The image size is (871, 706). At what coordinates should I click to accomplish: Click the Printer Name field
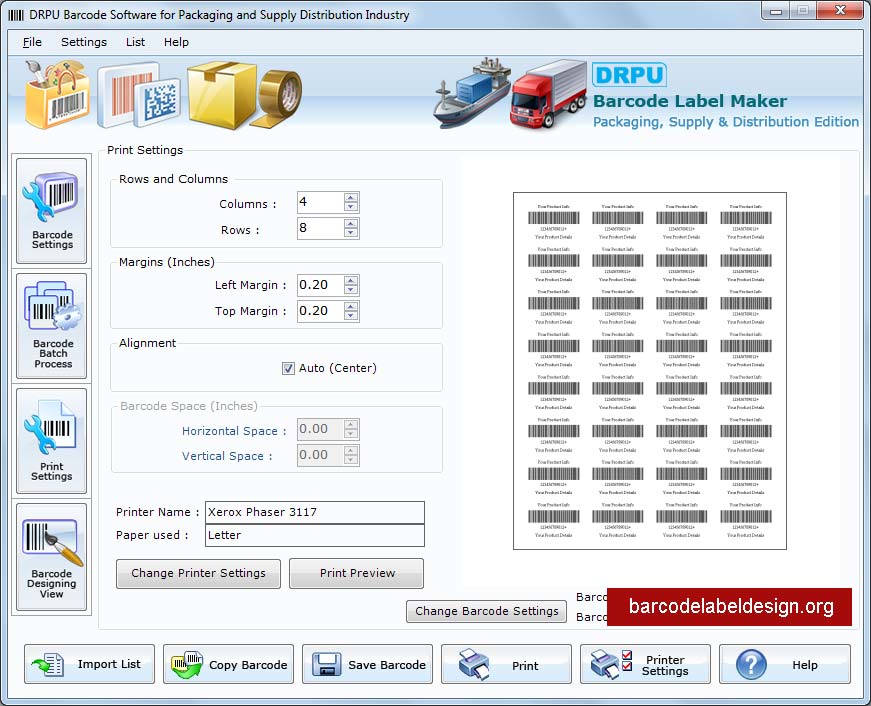(315, 512)
